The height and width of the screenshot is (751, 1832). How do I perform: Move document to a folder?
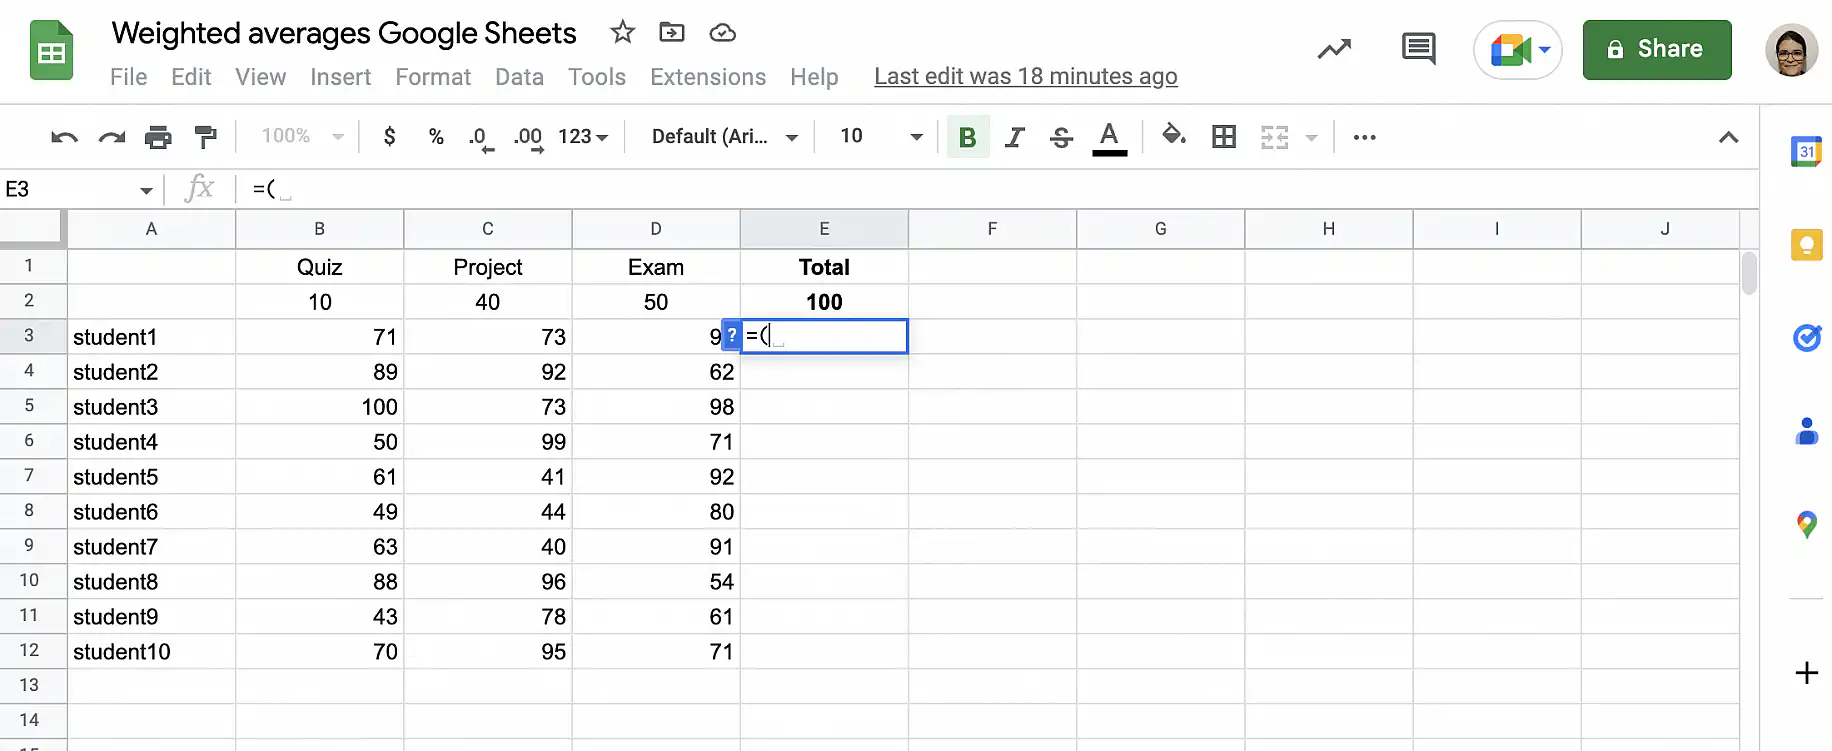[672, 32]
